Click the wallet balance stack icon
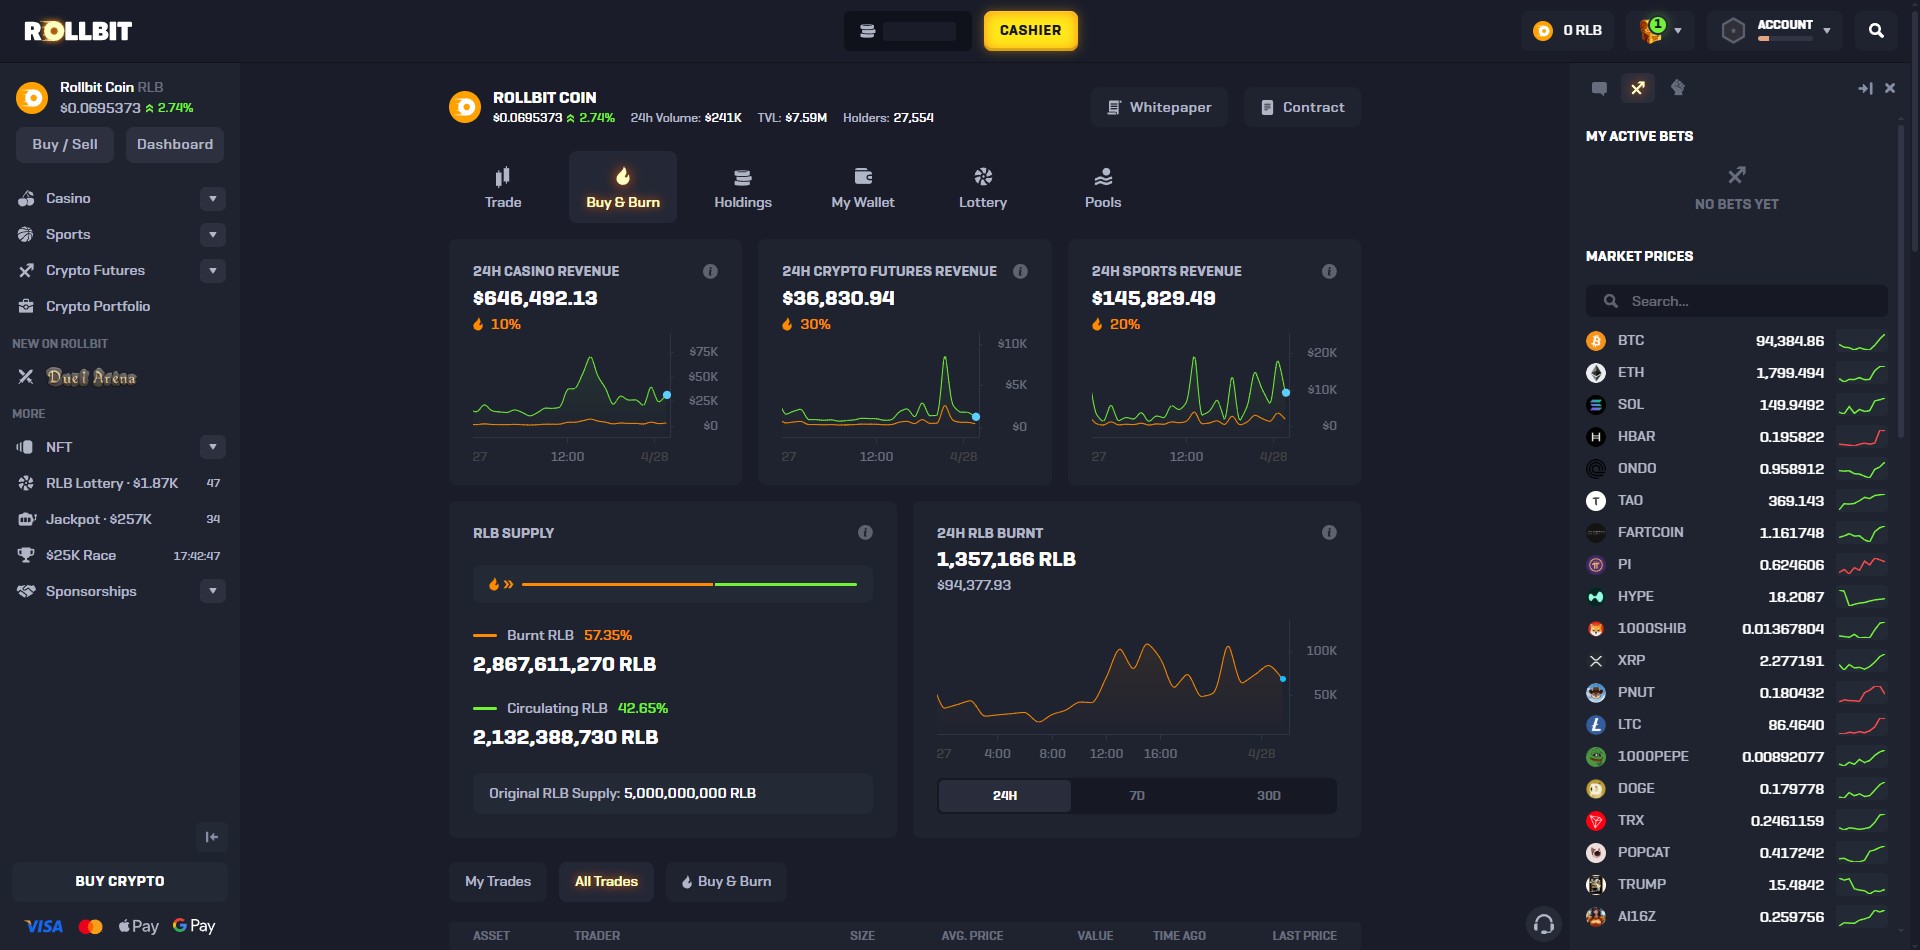This screenshot has height=950, width=1920. (x=868, y=31)
